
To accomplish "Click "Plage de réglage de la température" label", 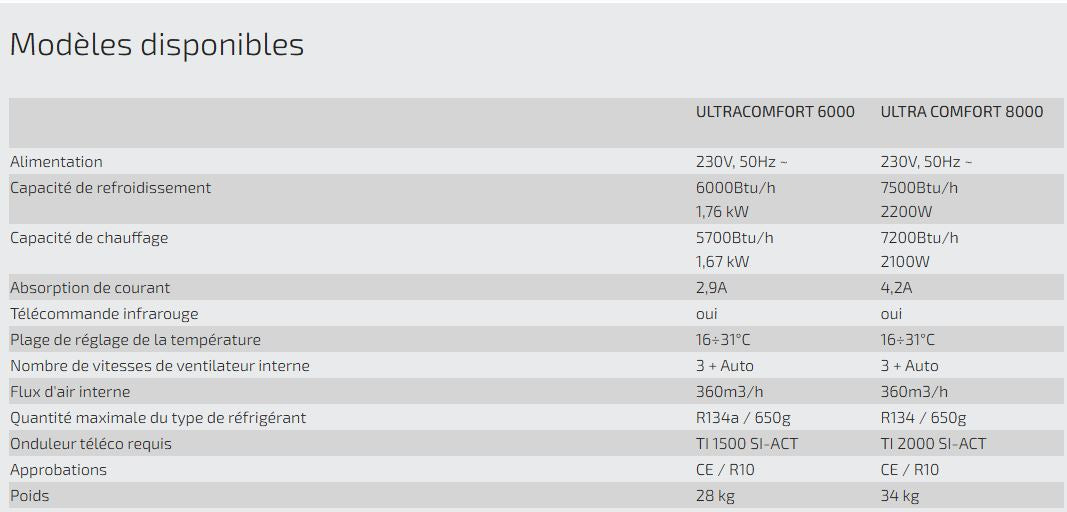I will click(135, 340).
